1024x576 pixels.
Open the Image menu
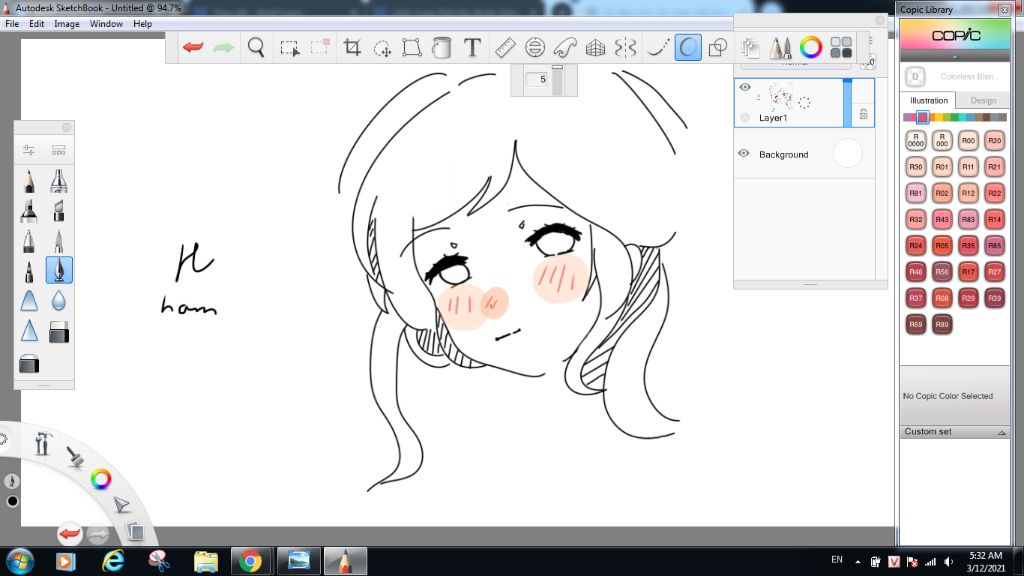[x=67, y=24]
